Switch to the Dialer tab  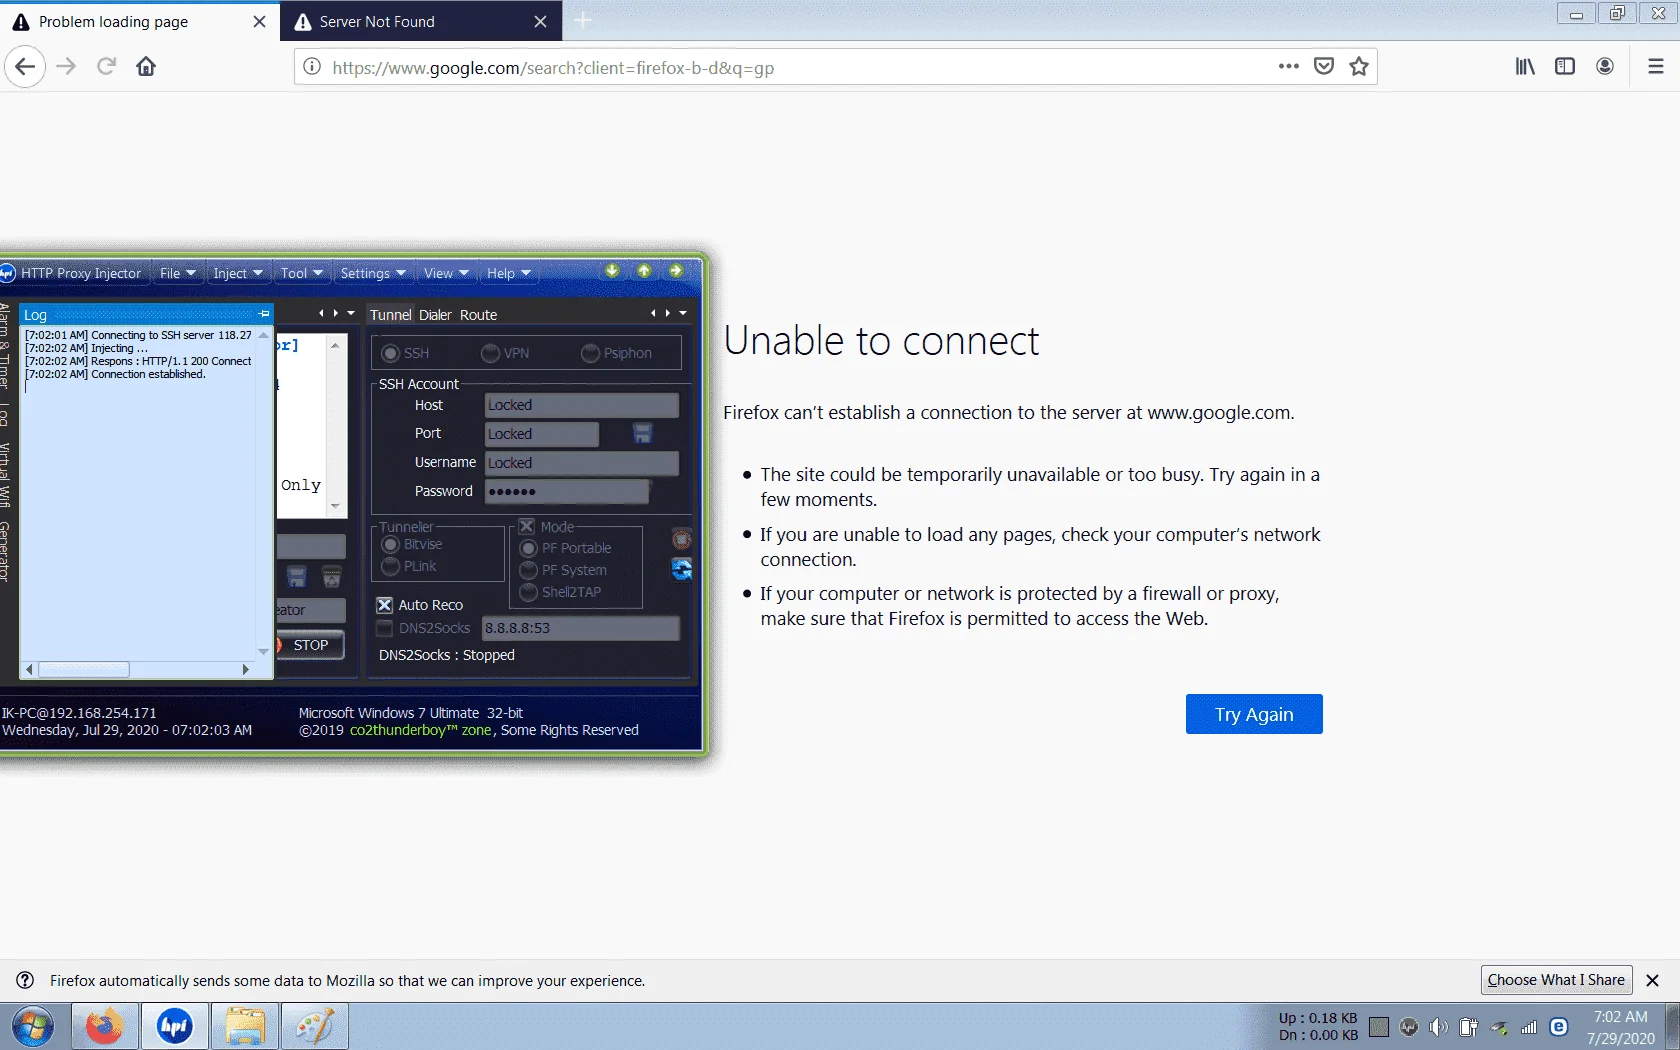pyautogui.click(x=435, y=314)
